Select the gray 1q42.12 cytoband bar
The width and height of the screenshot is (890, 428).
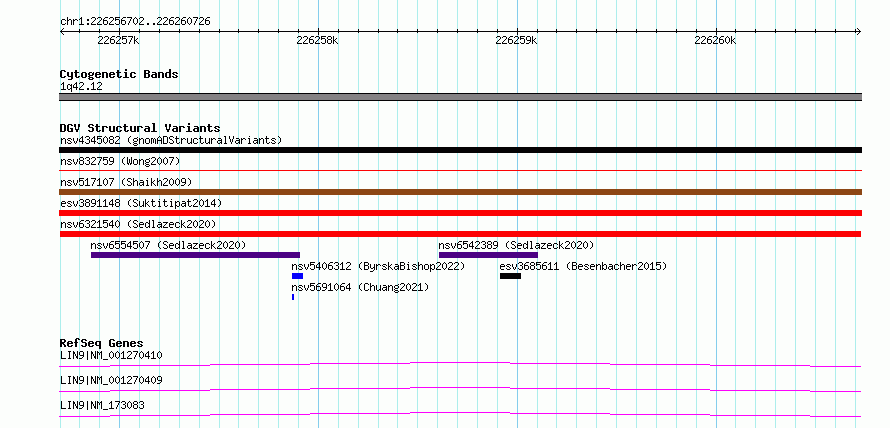coord(460,97)
